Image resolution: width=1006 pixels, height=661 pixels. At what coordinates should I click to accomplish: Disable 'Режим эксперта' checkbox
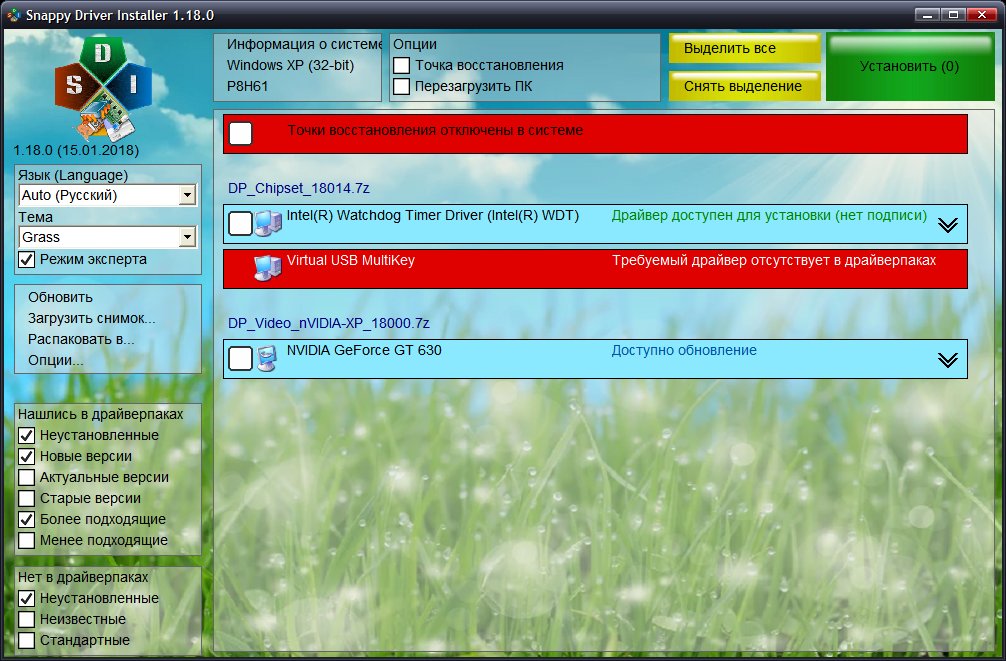pos(27,260)
